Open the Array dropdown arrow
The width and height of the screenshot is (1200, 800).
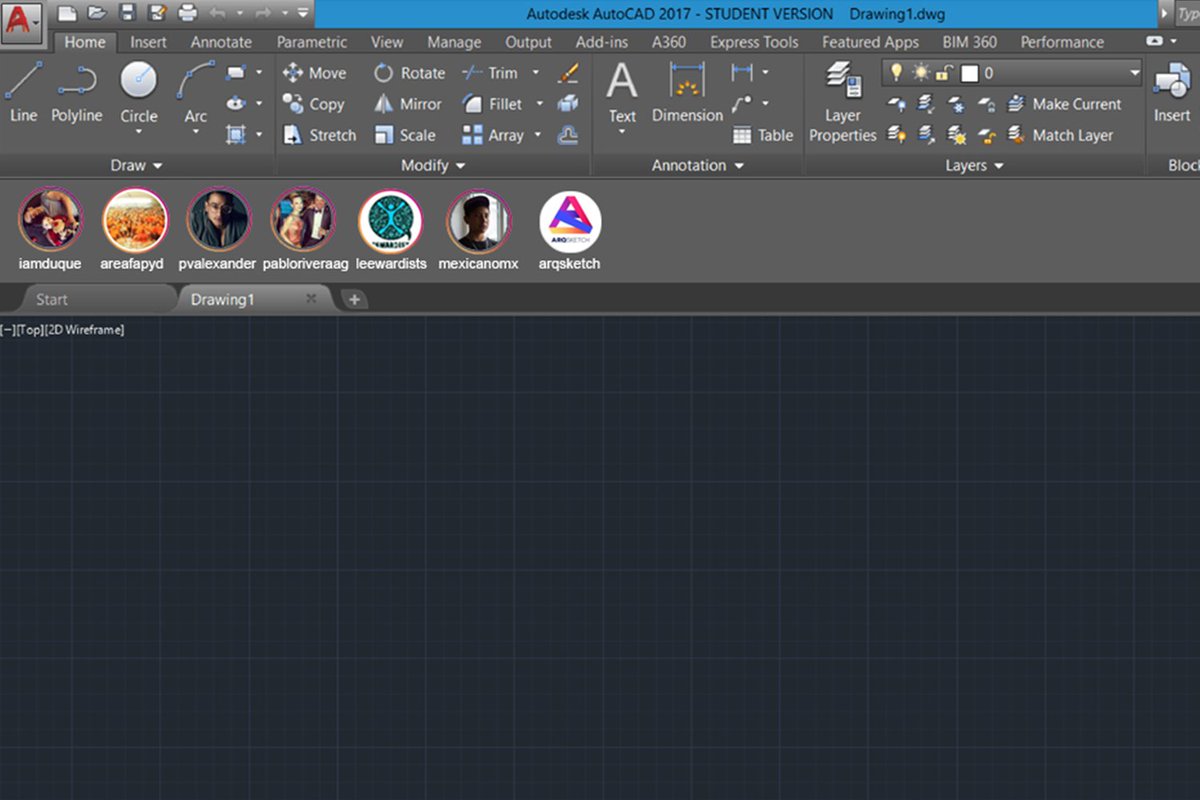(538, 135)
